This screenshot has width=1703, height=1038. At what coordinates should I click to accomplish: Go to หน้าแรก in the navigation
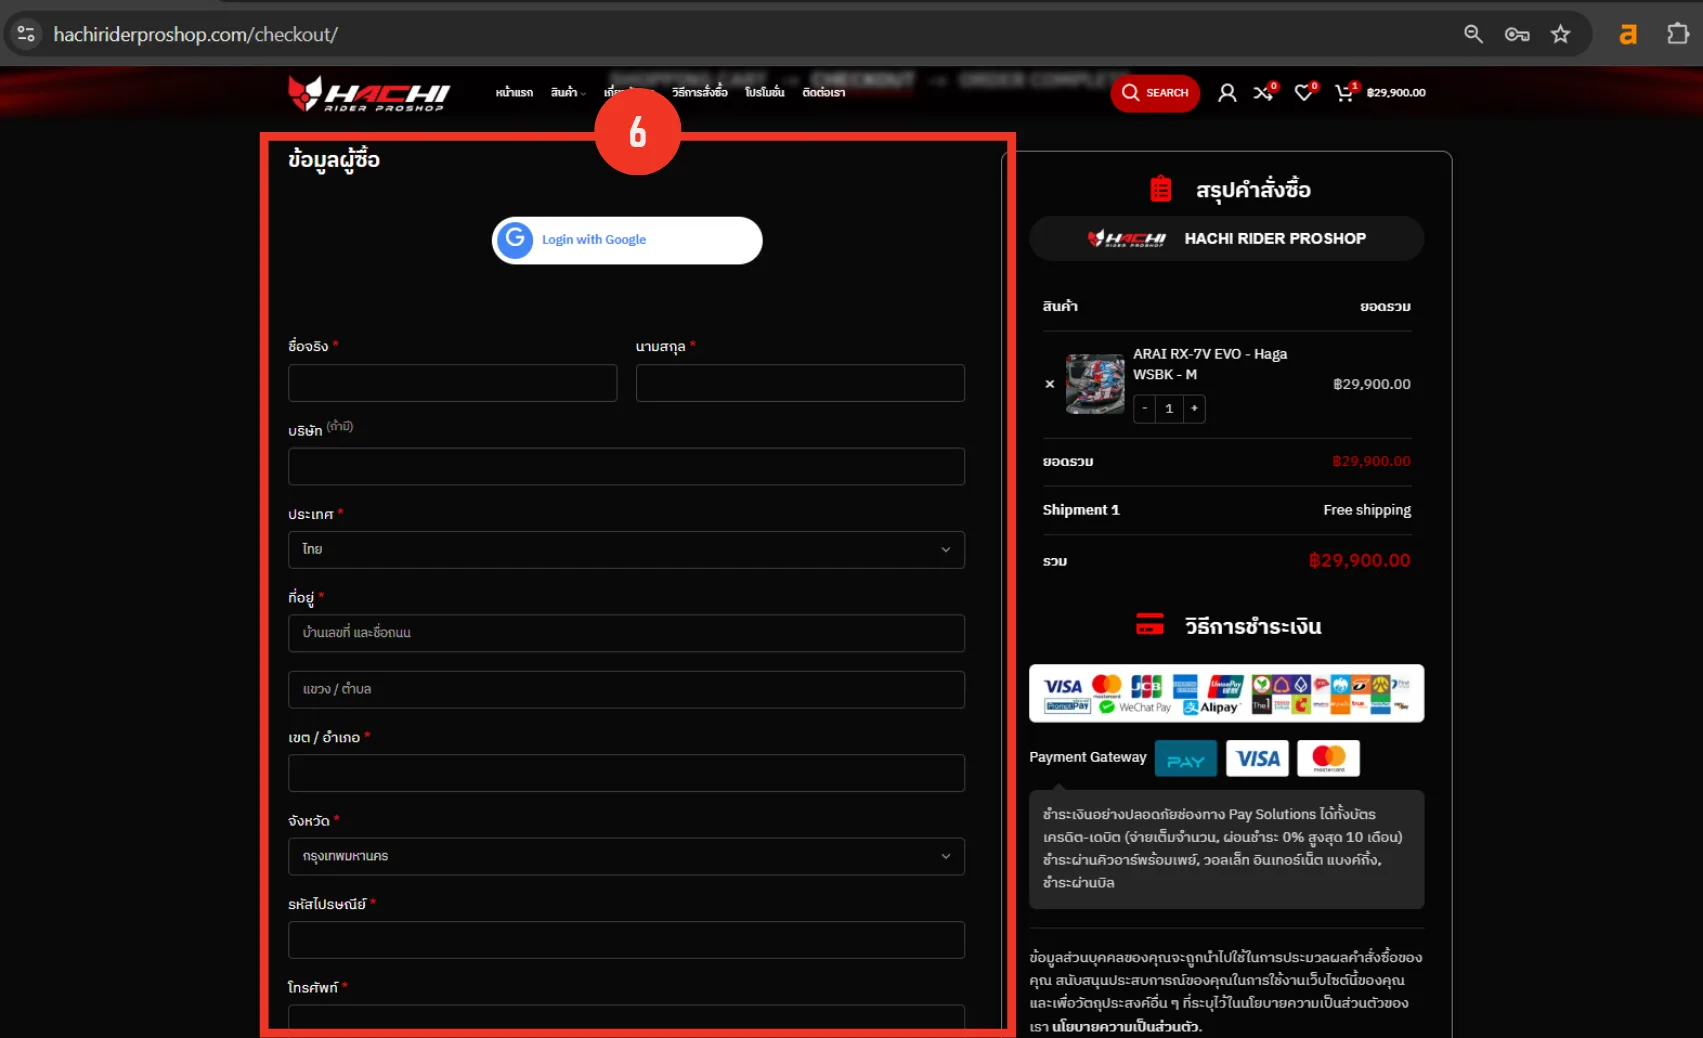pyautogui.click(x=514, y=93)
